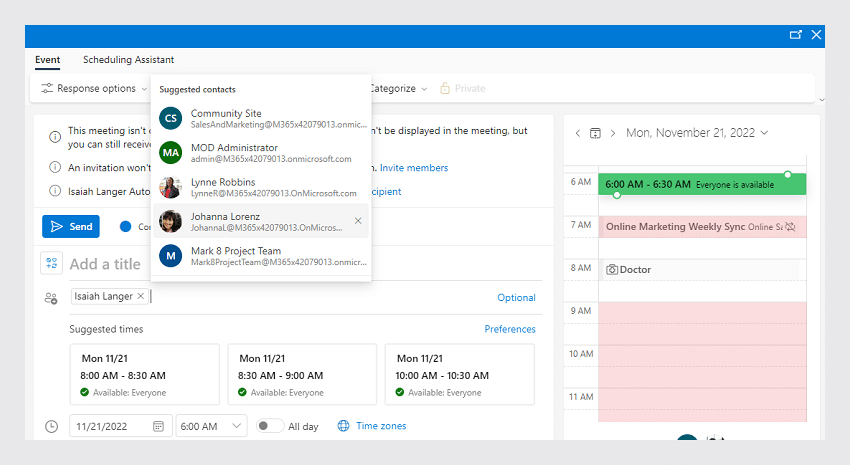Jump to today in calendar pane
This screenshot has width=850, height=465.
pyautogui.click(x=595, y=133)
